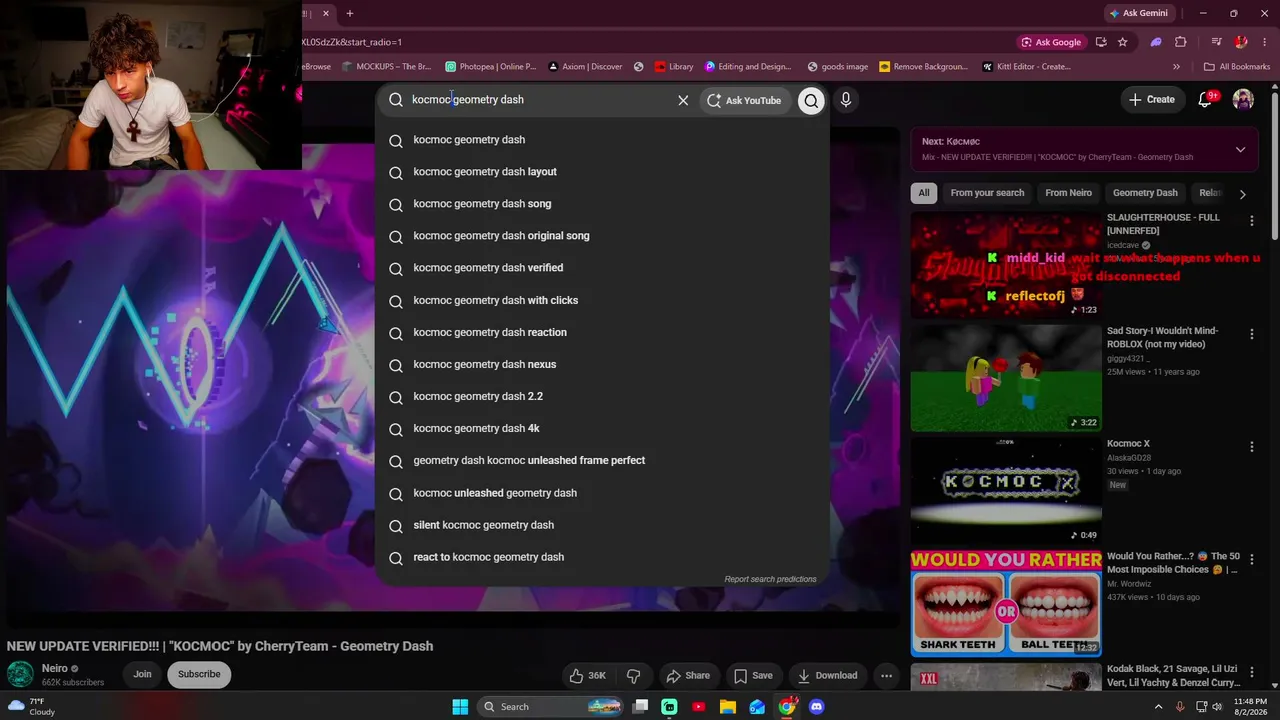Open Chrome extensions puzzle icon

point(1181,42)
